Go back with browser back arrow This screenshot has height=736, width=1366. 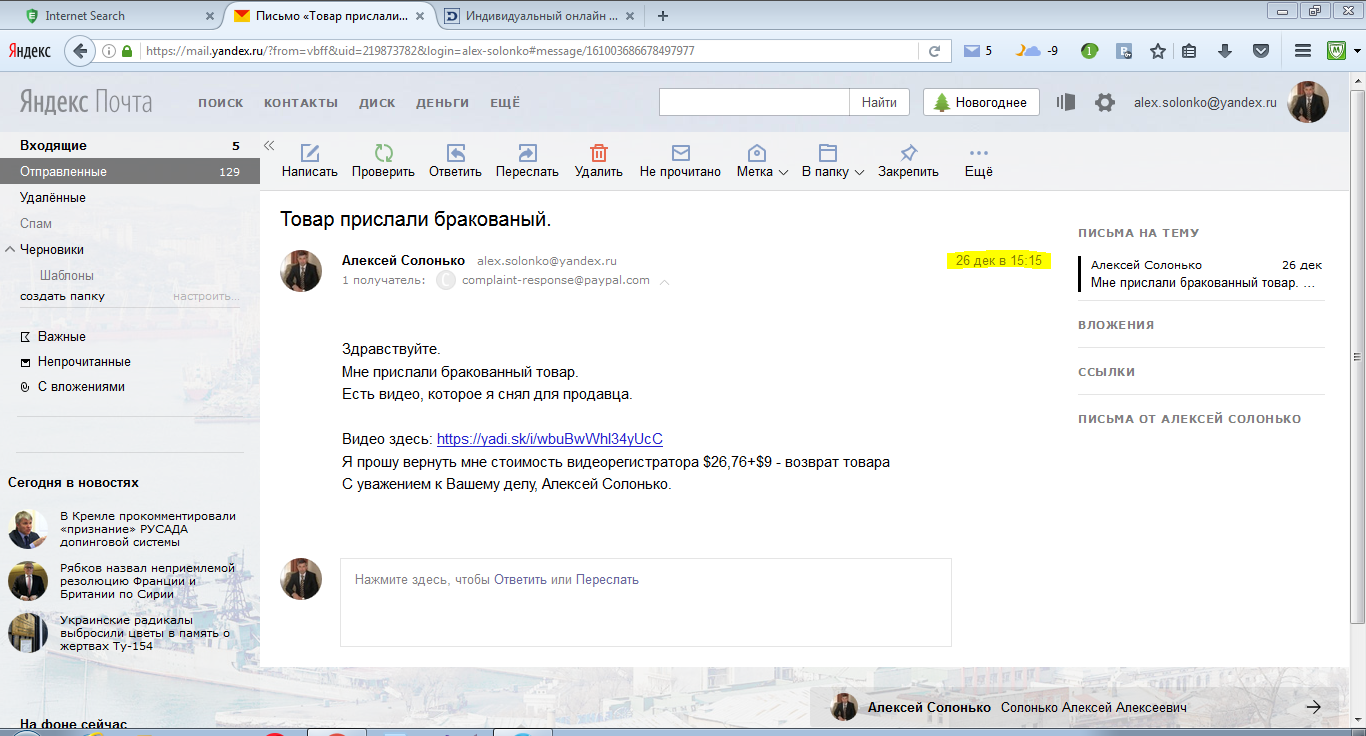coord(80,51)
